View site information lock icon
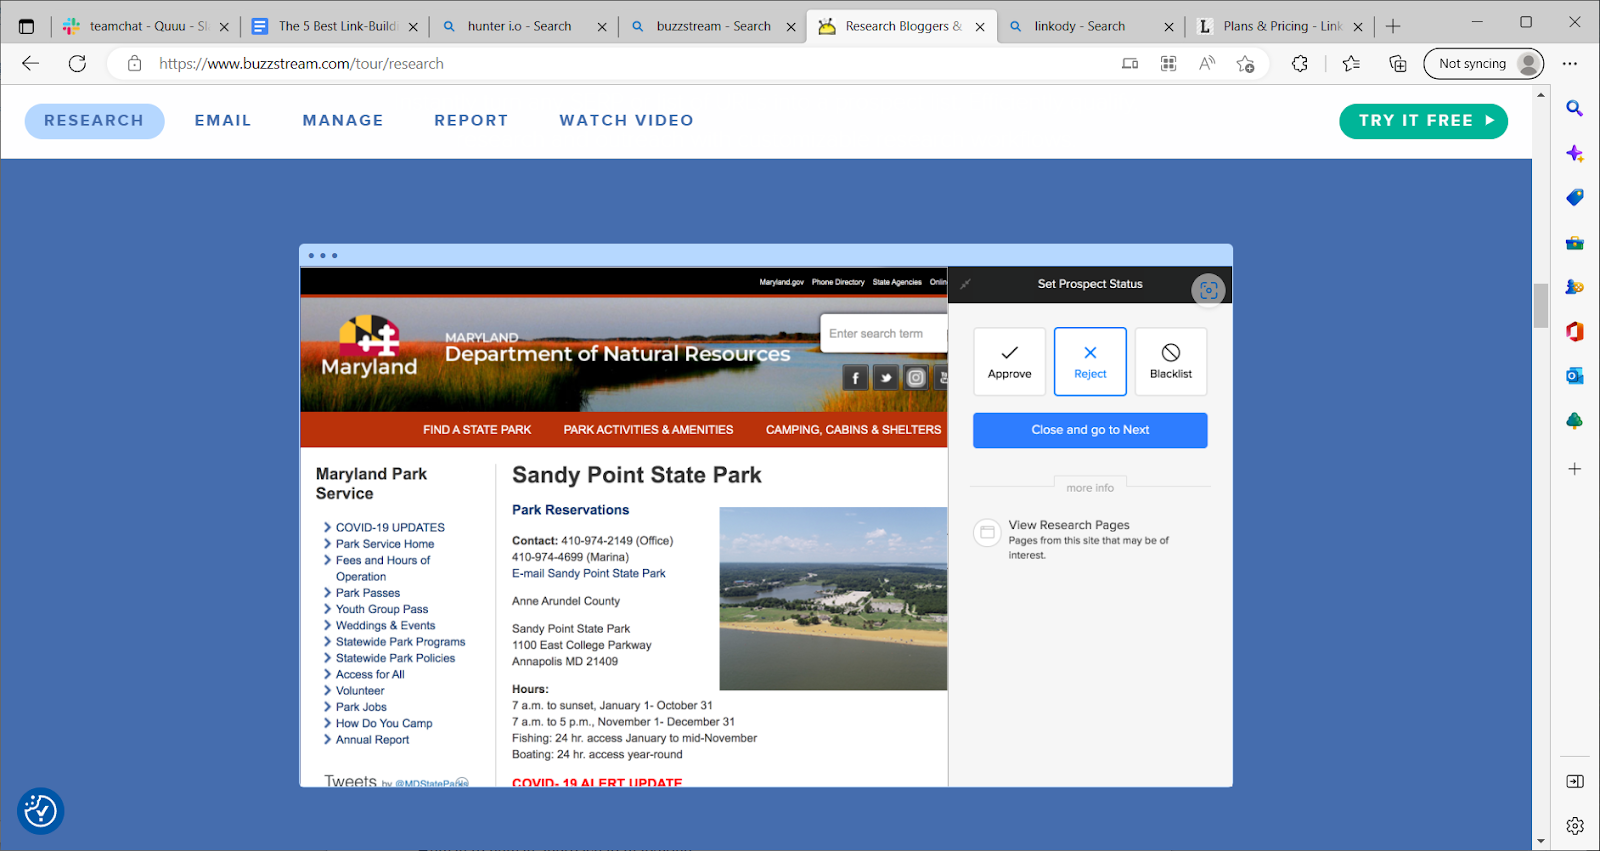The image size is (1600, 851). pos(135,63)
